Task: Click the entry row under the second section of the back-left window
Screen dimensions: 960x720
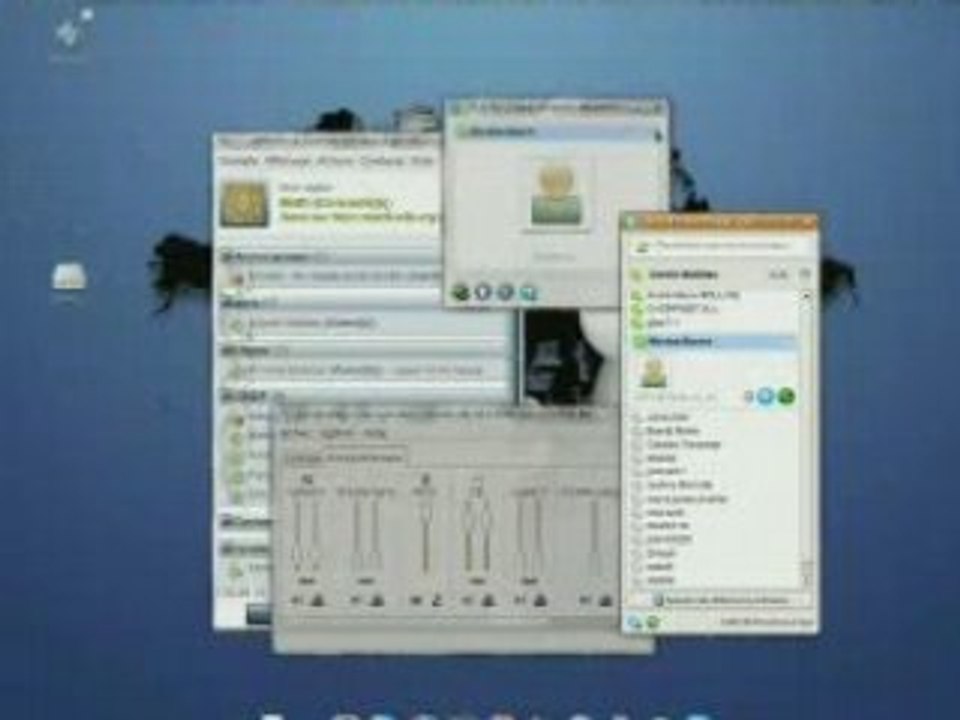Action: tap(367, 323)
